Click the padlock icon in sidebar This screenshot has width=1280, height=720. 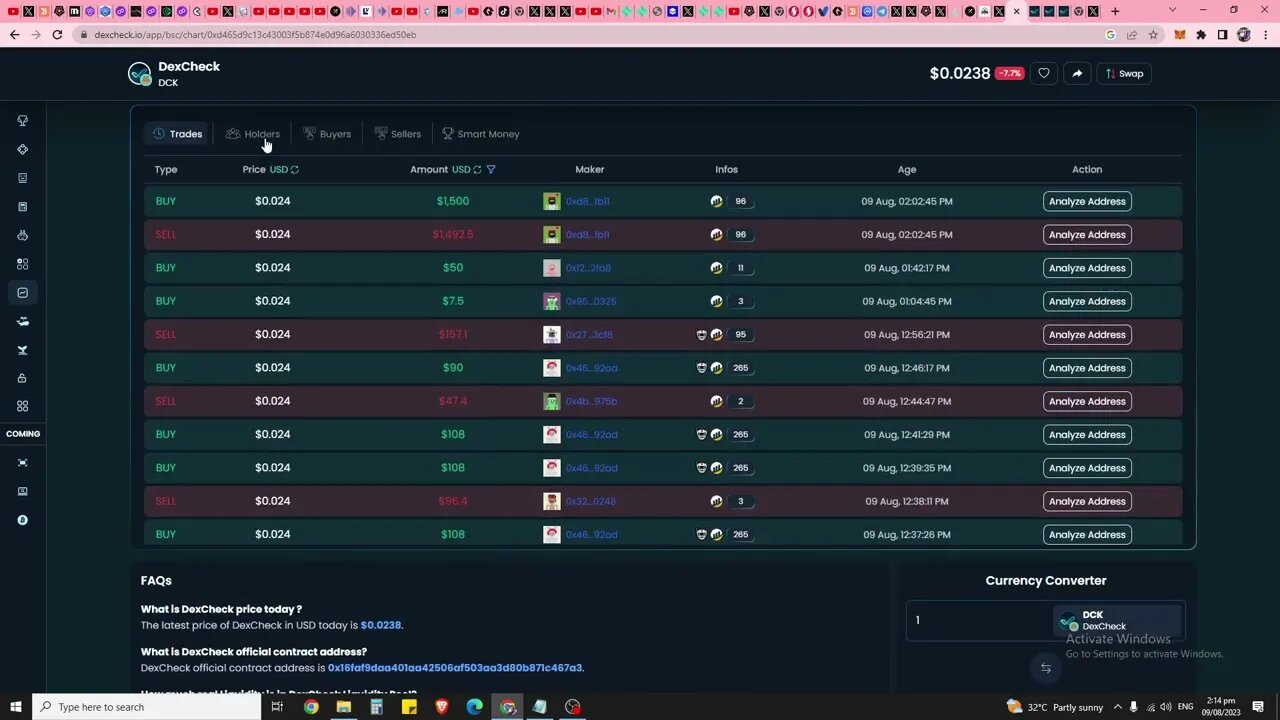(x=22, y=378)
